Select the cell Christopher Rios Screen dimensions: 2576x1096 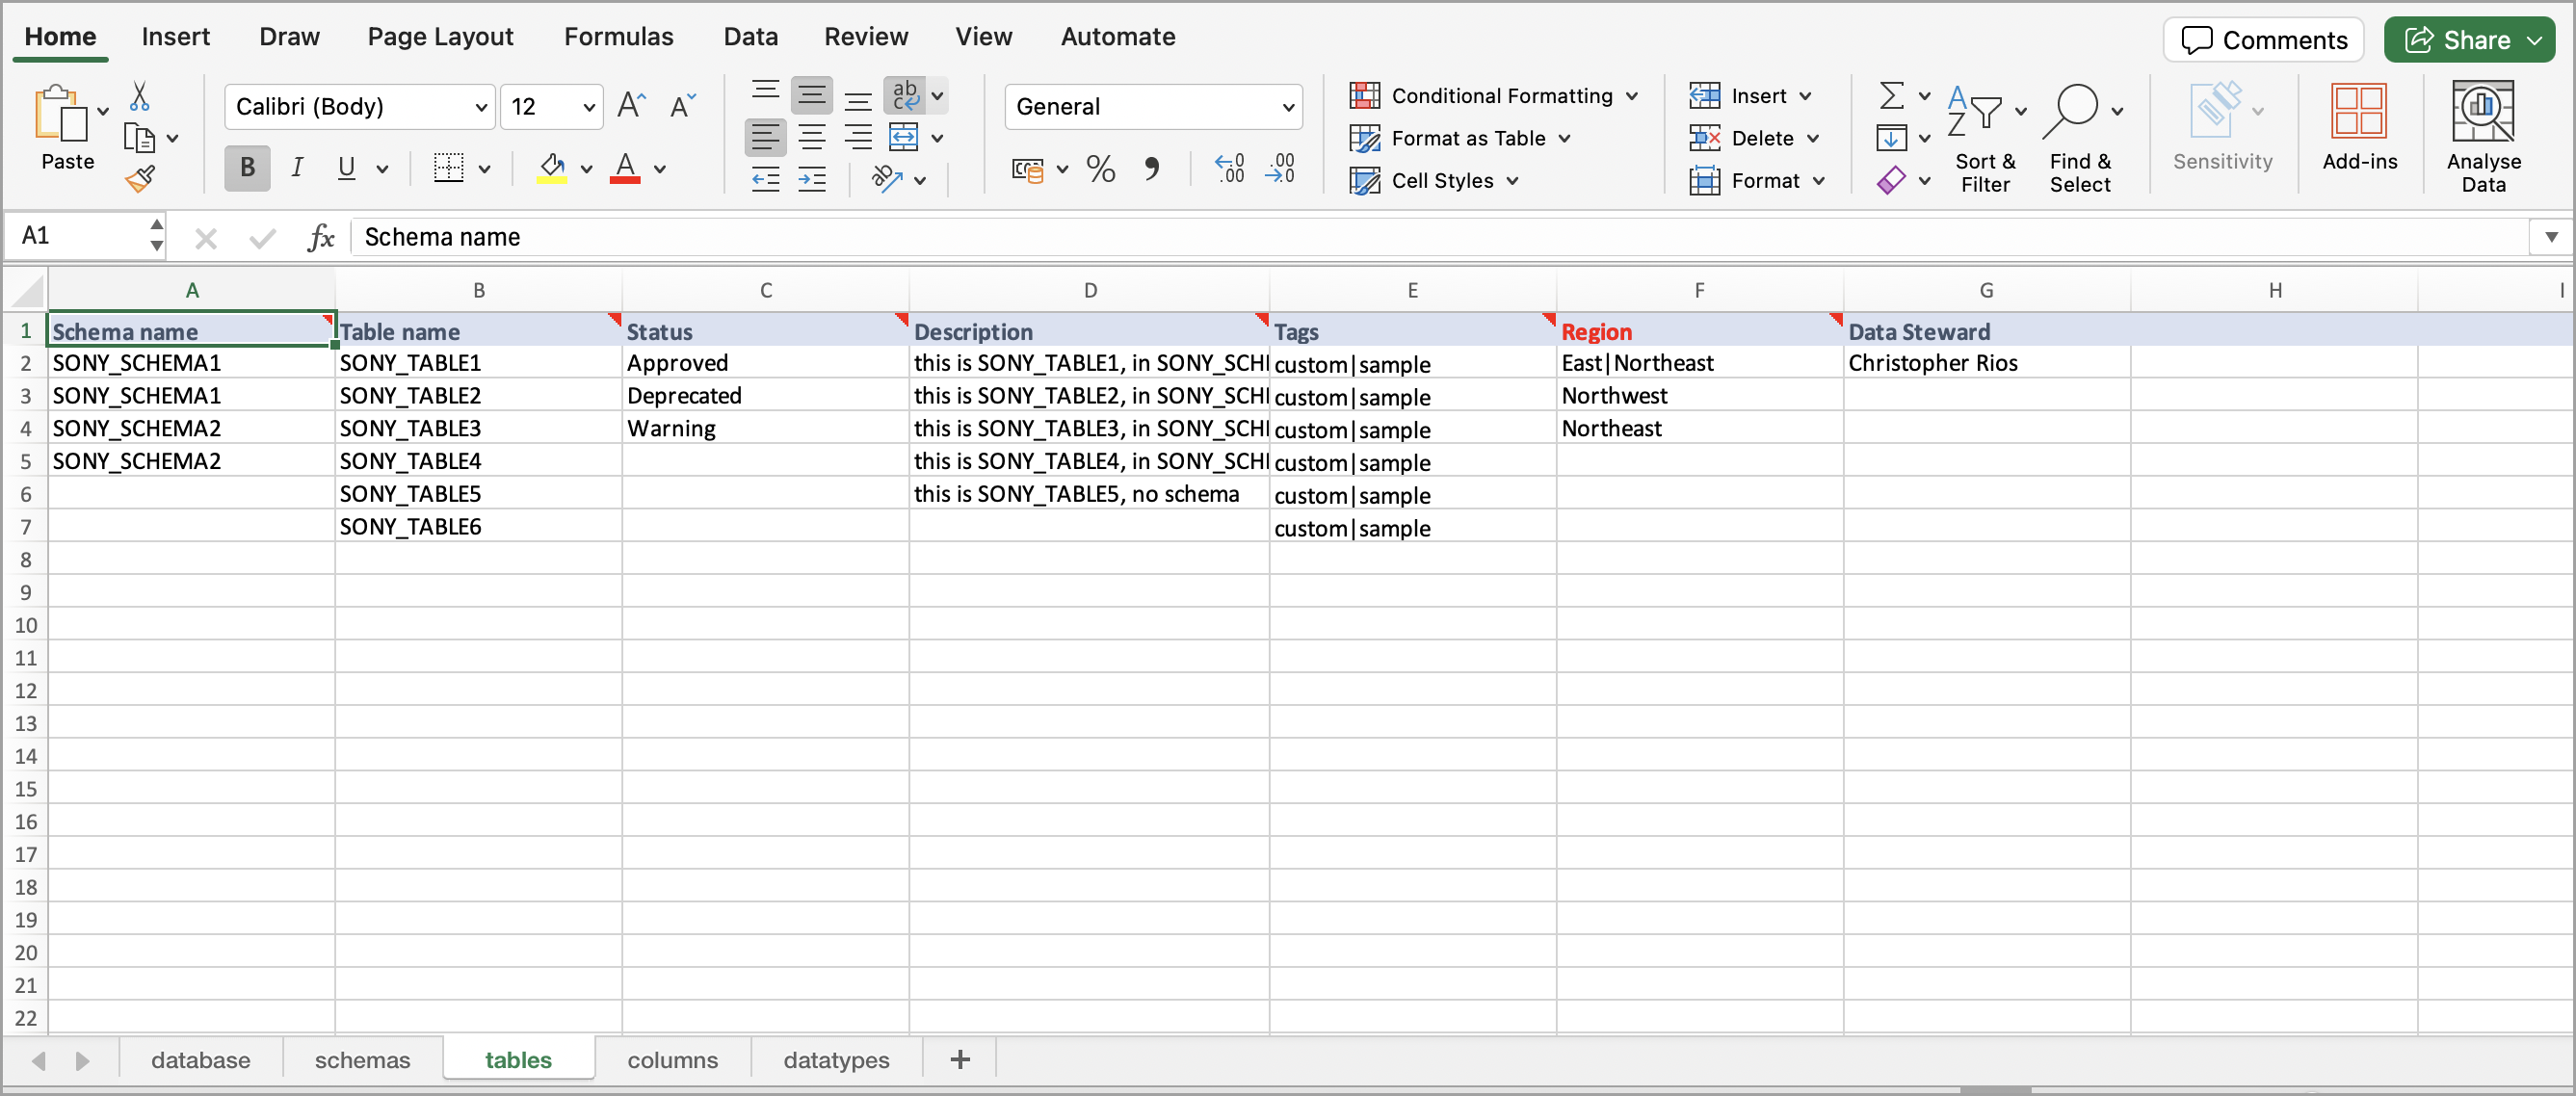(x=1987, y=363)
